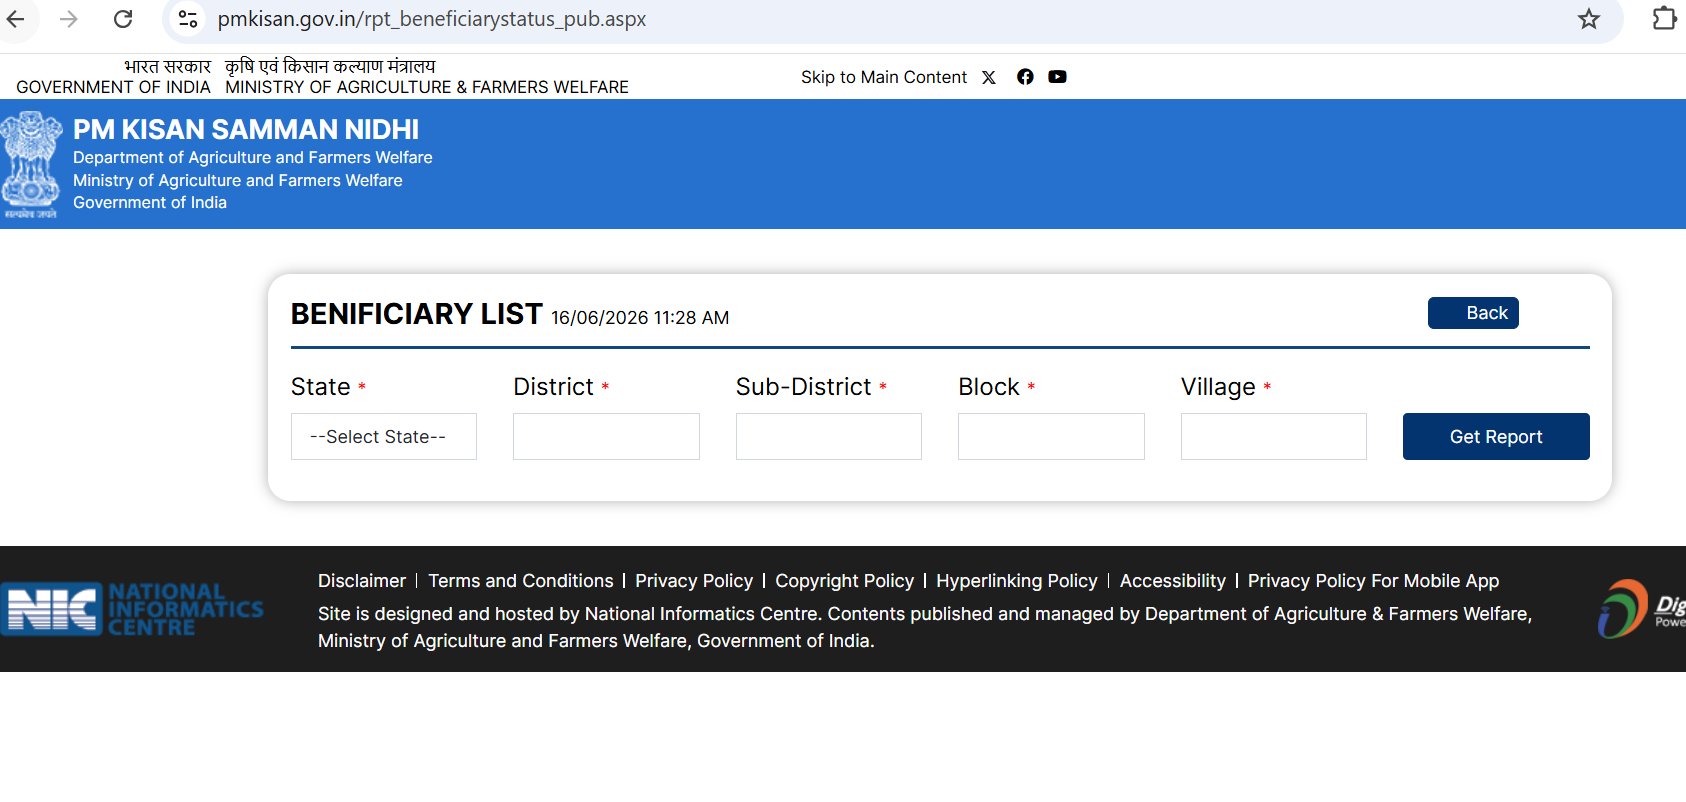Image resolution: width=1686 pixels, height=802 pixels.
Task: Click the Village field label
Action: point(1218,387)
